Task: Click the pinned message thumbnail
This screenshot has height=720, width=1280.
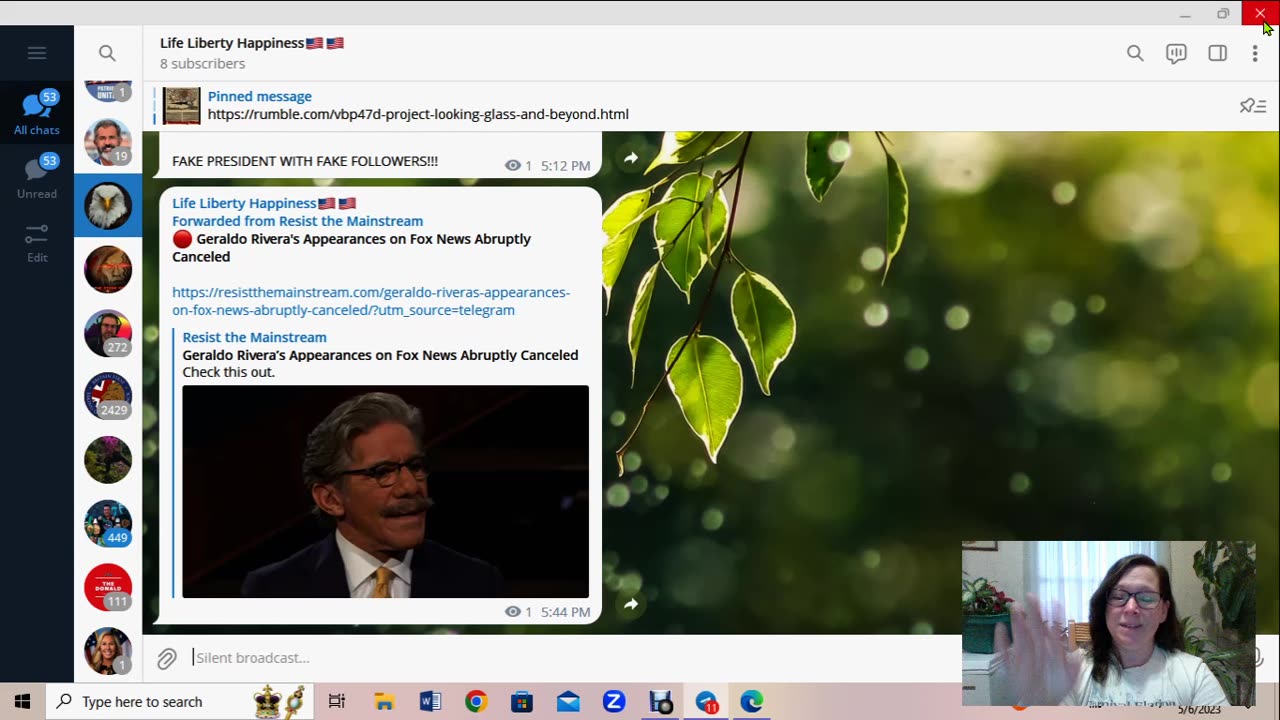Action: (181, 105)
